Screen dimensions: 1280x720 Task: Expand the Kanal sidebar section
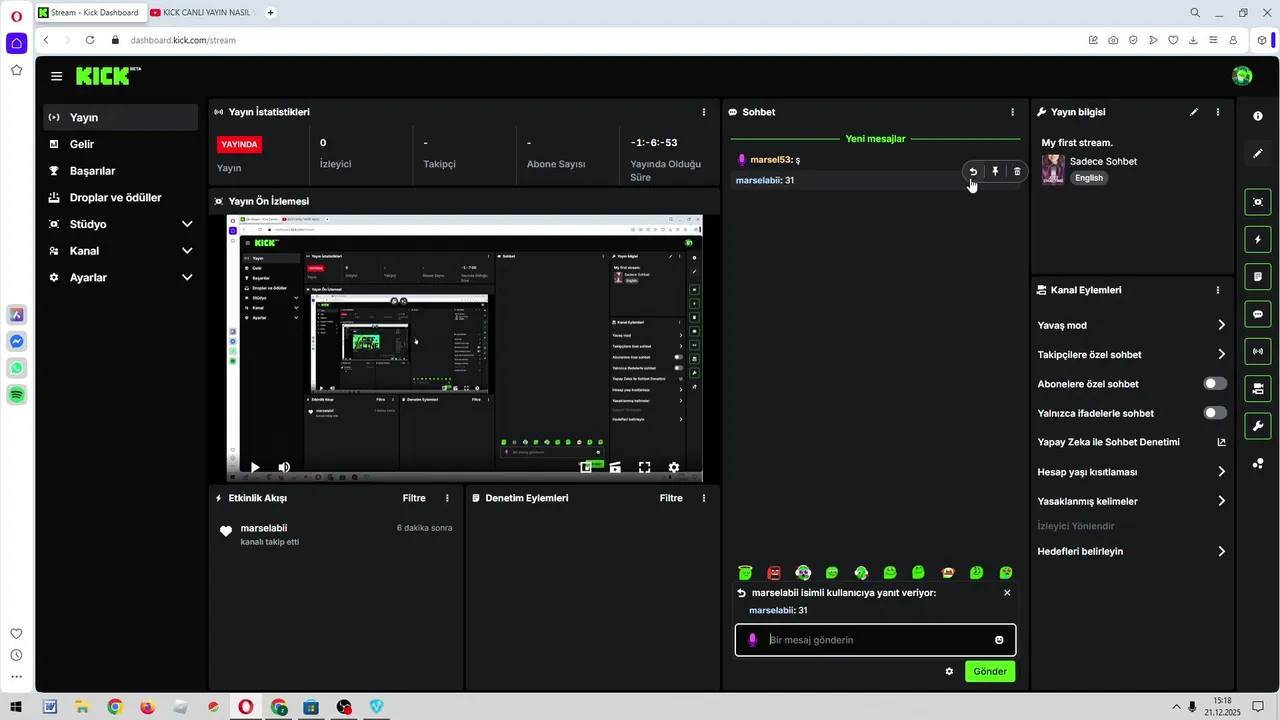[120, 251]
